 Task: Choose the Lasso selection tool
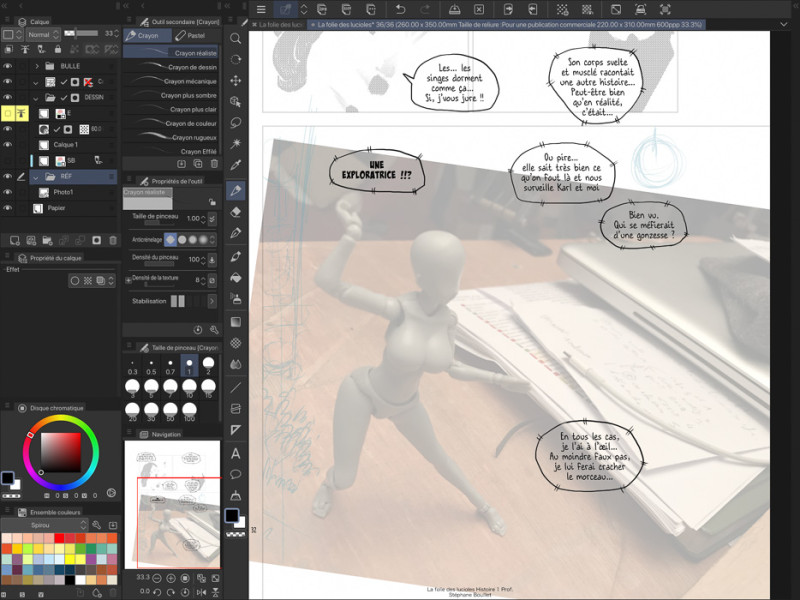[x=236, y=122]
